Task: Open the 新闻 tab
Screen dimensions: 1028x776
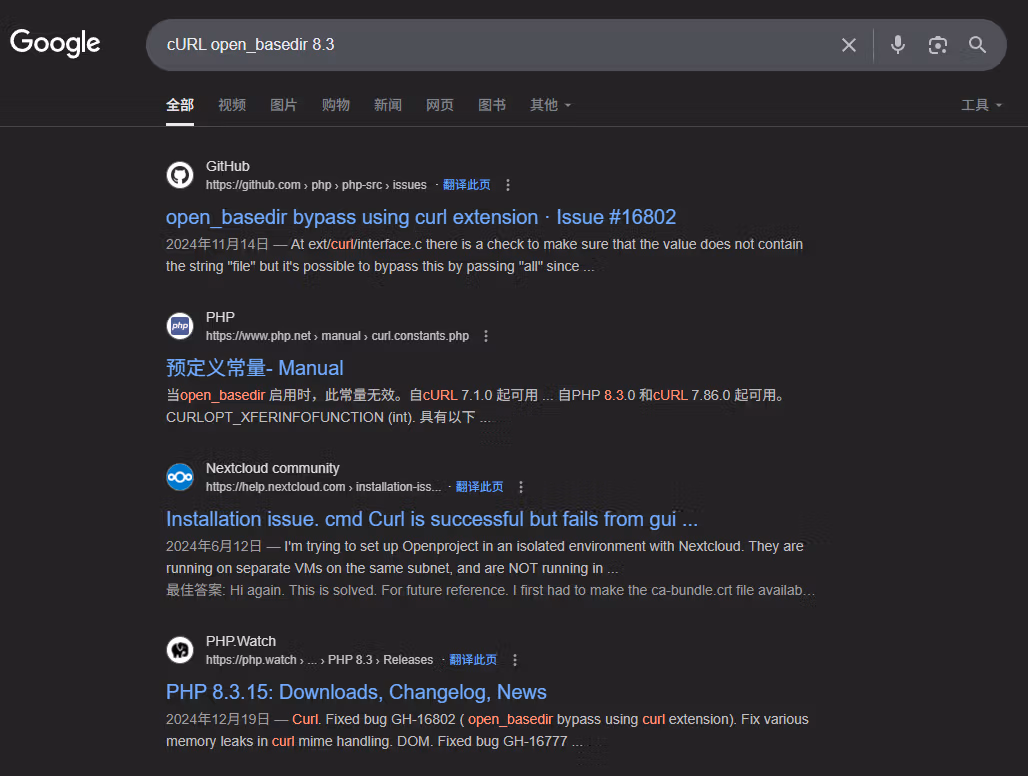Action: point(387,105)
